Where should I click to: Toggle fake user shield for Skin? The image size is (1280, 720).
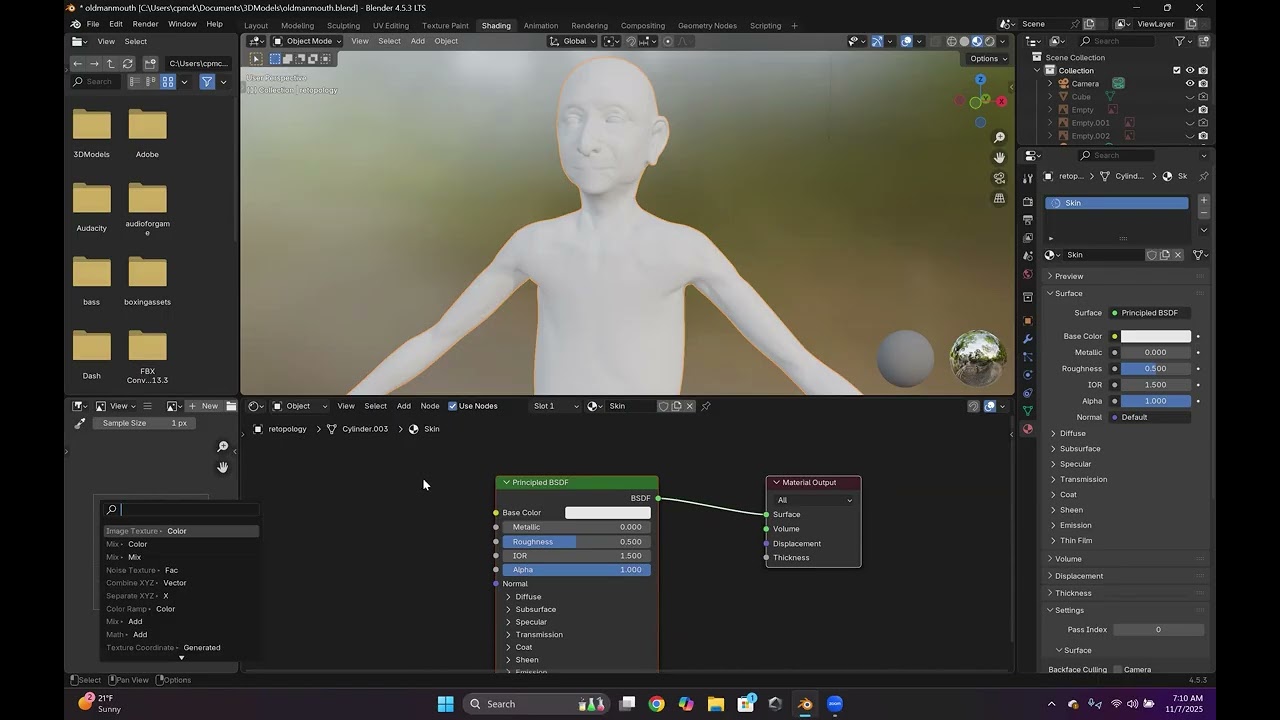(1152, 255)
